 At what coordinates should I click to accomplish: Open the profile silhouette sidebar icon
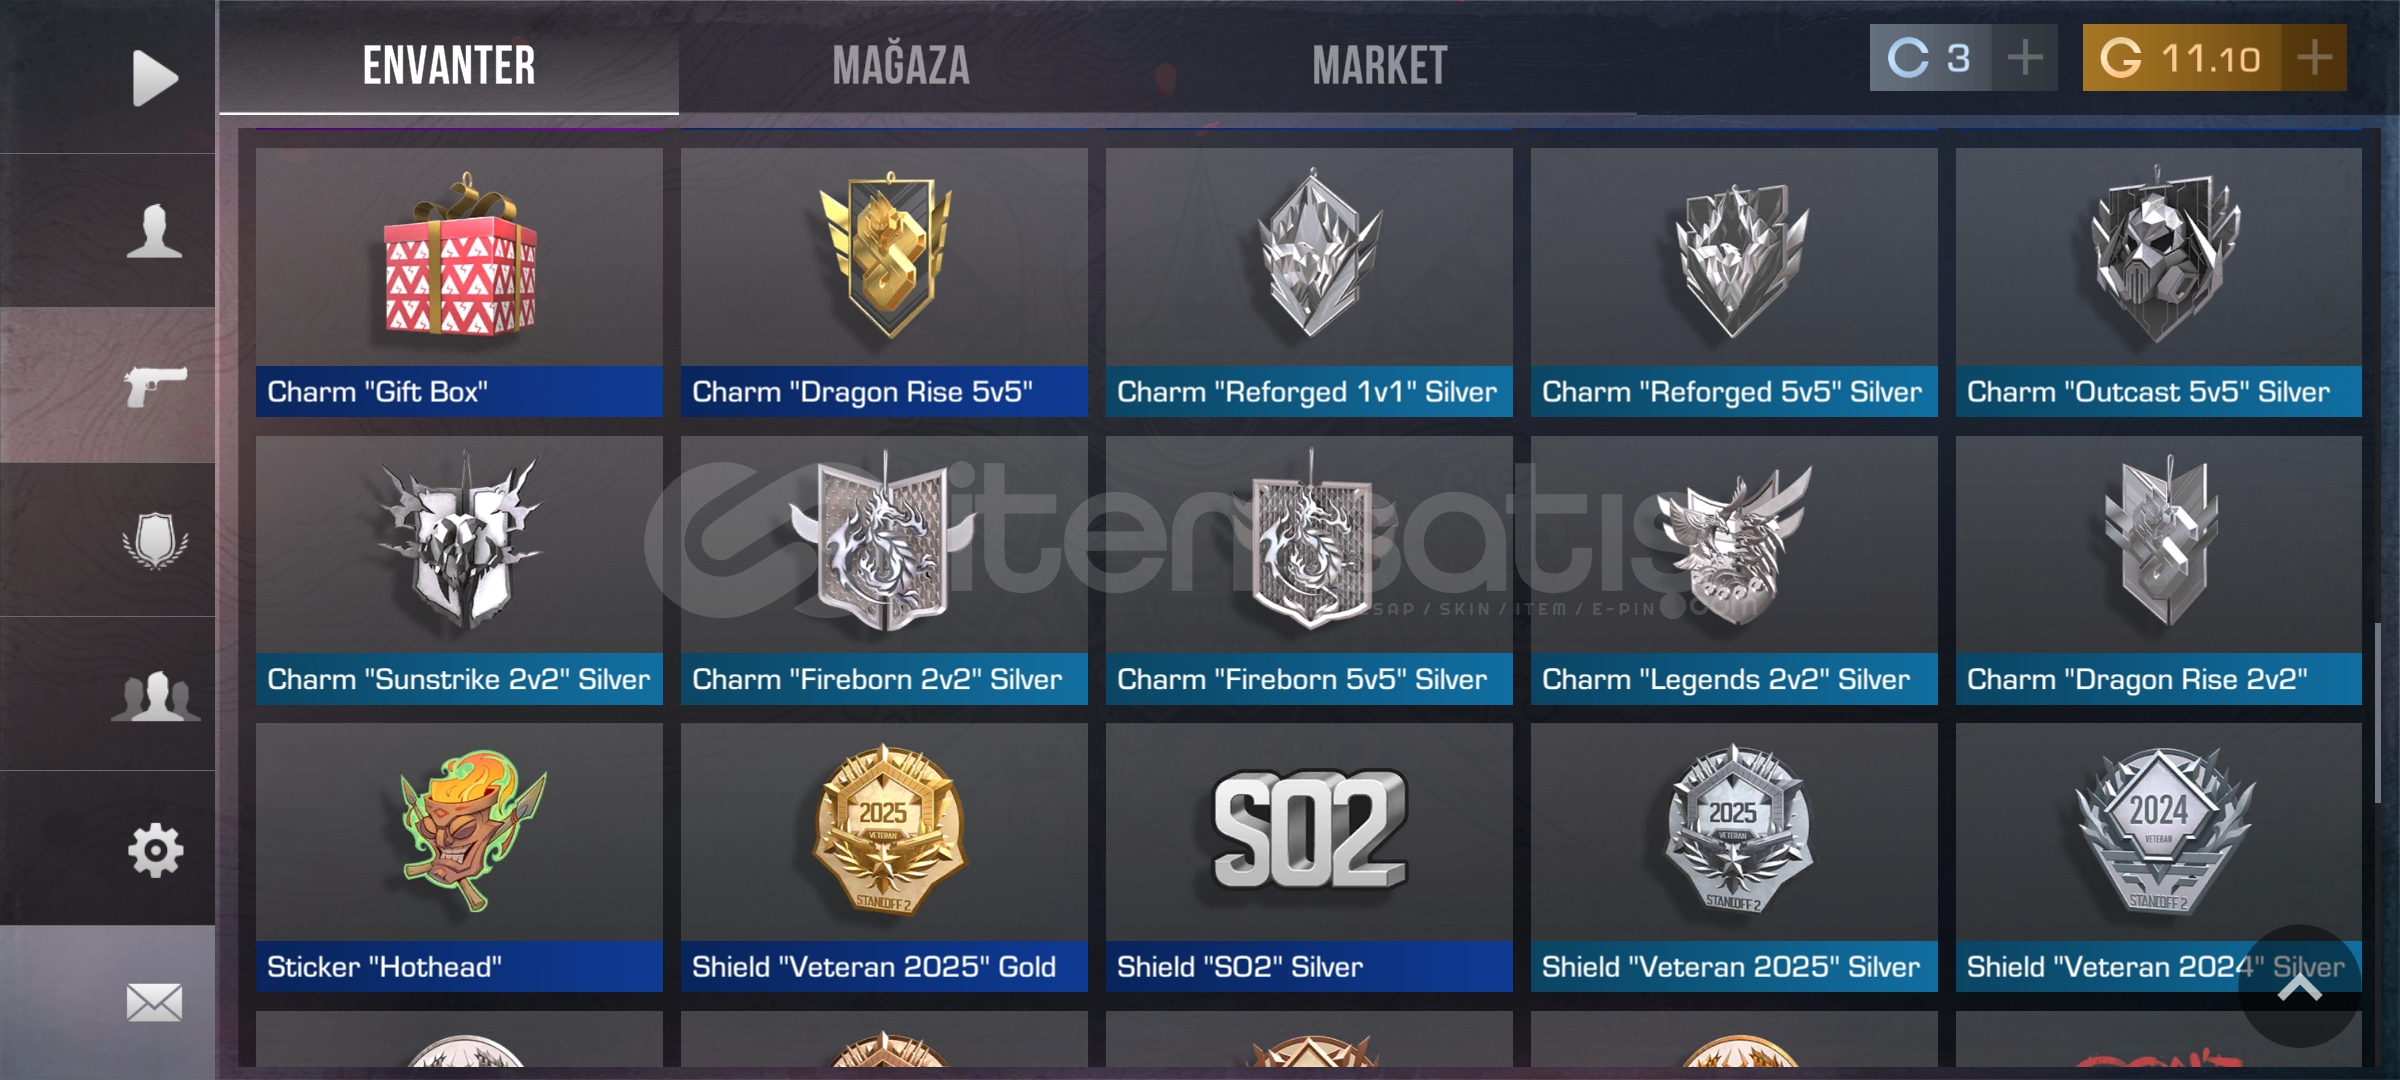pyautogui.click(x=154, y=231)
